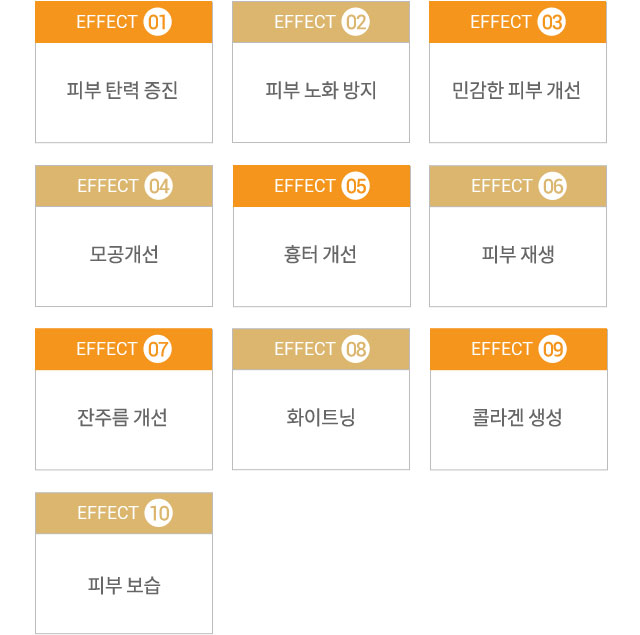This screenshot has height=635, width=640.
Task: Click the 08 number badge
Action: tap(356, 349)
